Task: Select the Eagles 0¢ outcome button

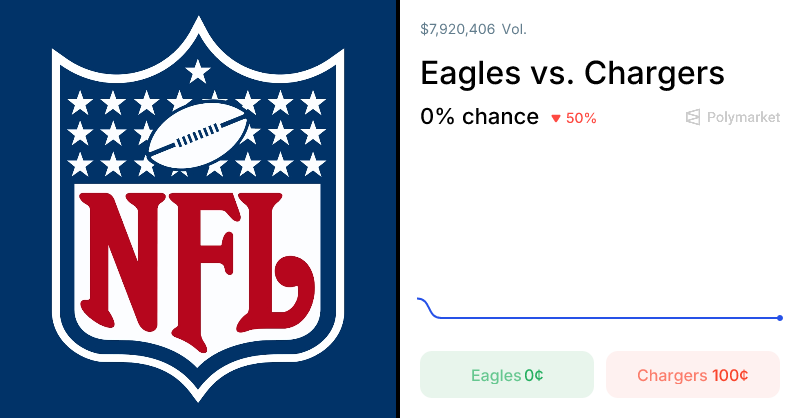Action: pos(507,375)
